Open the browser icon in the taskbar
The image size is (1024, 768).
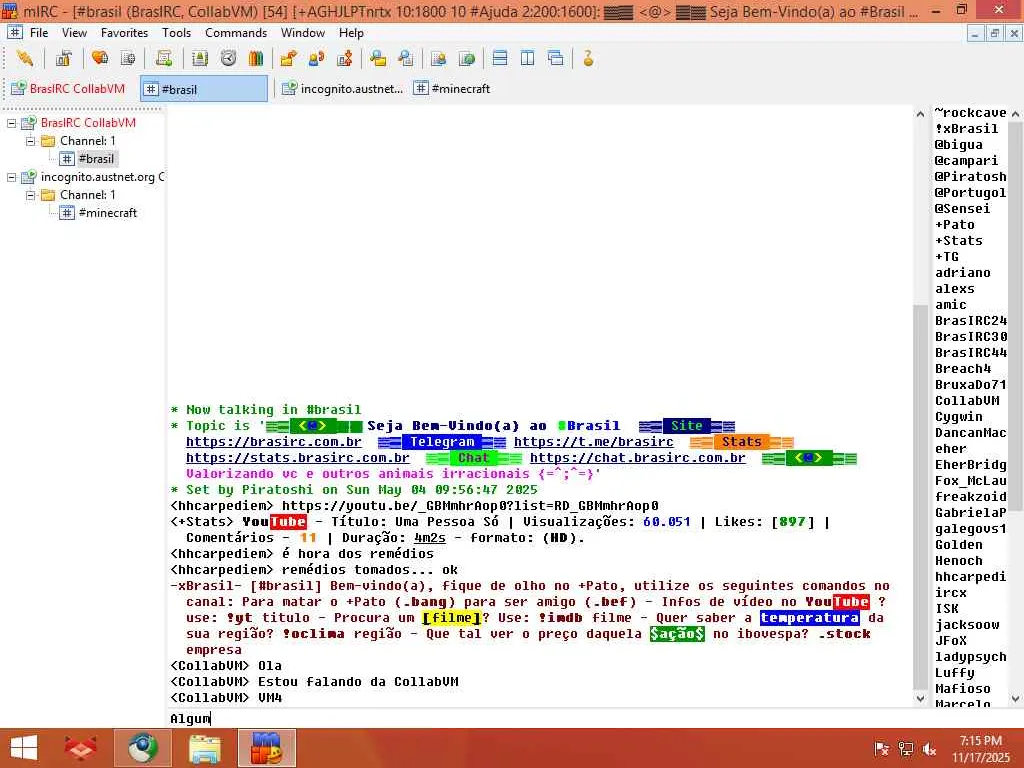pyautogui.click(x=142, y=748)
